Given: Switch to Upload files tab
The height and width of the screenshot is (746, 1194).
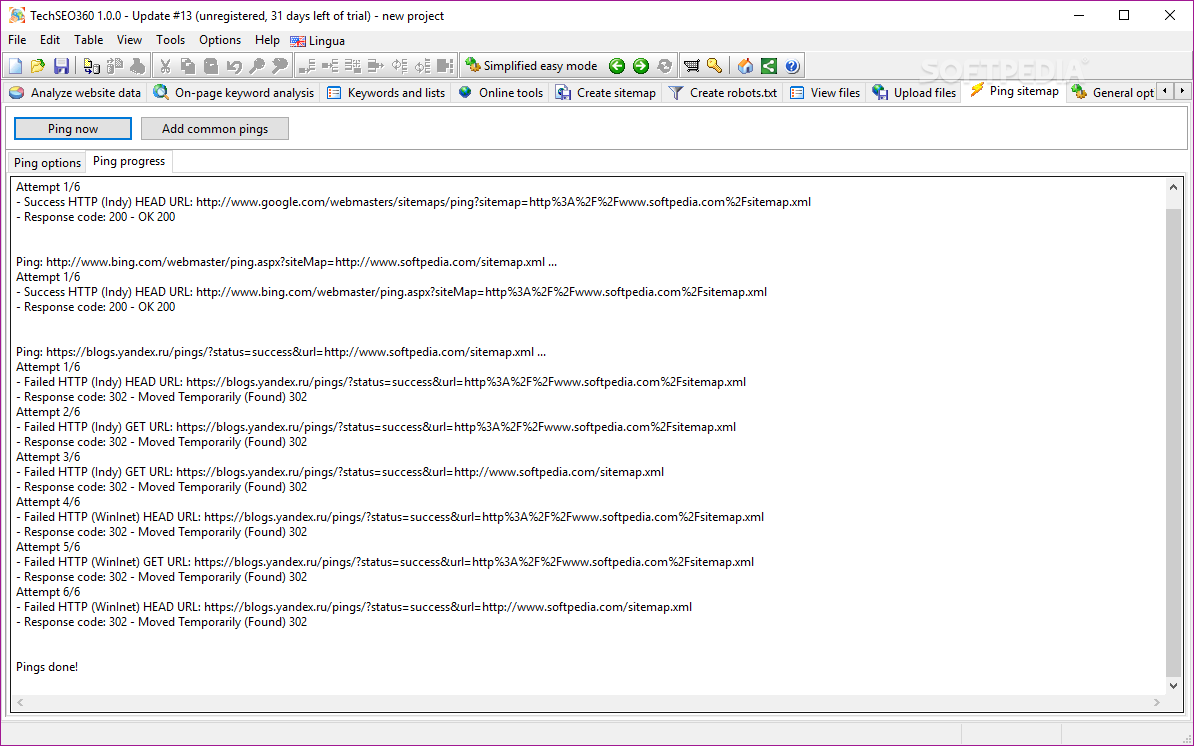Looking at the screenshot, I should click(914, 93).
